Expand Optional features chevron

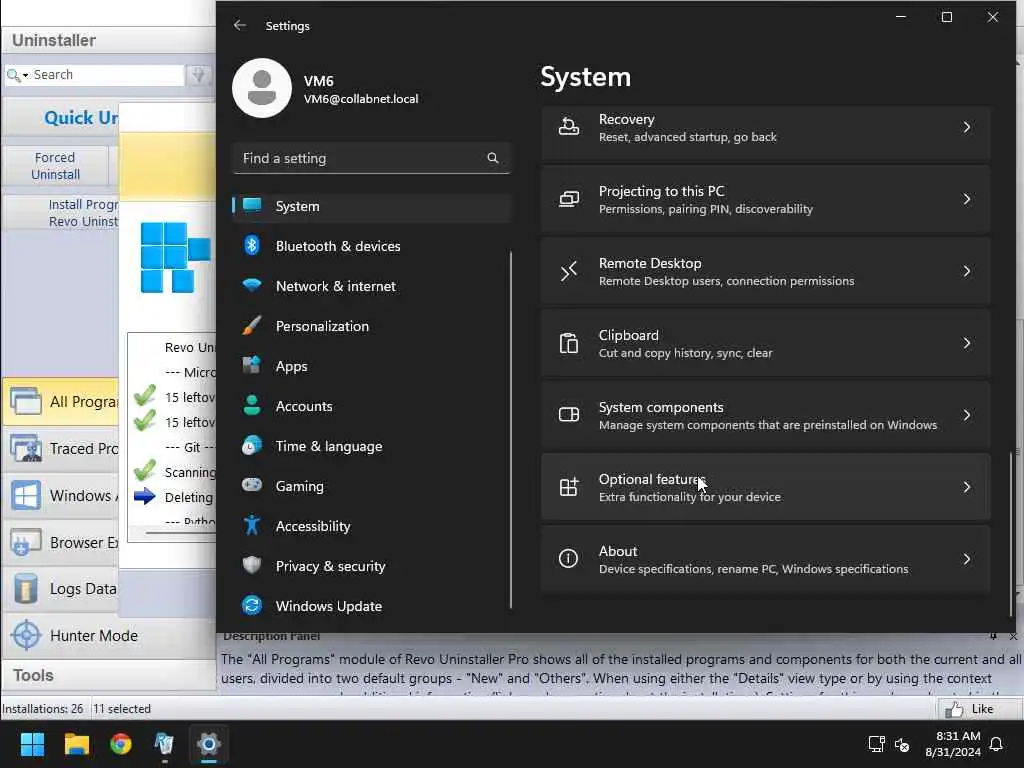[967, 487]
